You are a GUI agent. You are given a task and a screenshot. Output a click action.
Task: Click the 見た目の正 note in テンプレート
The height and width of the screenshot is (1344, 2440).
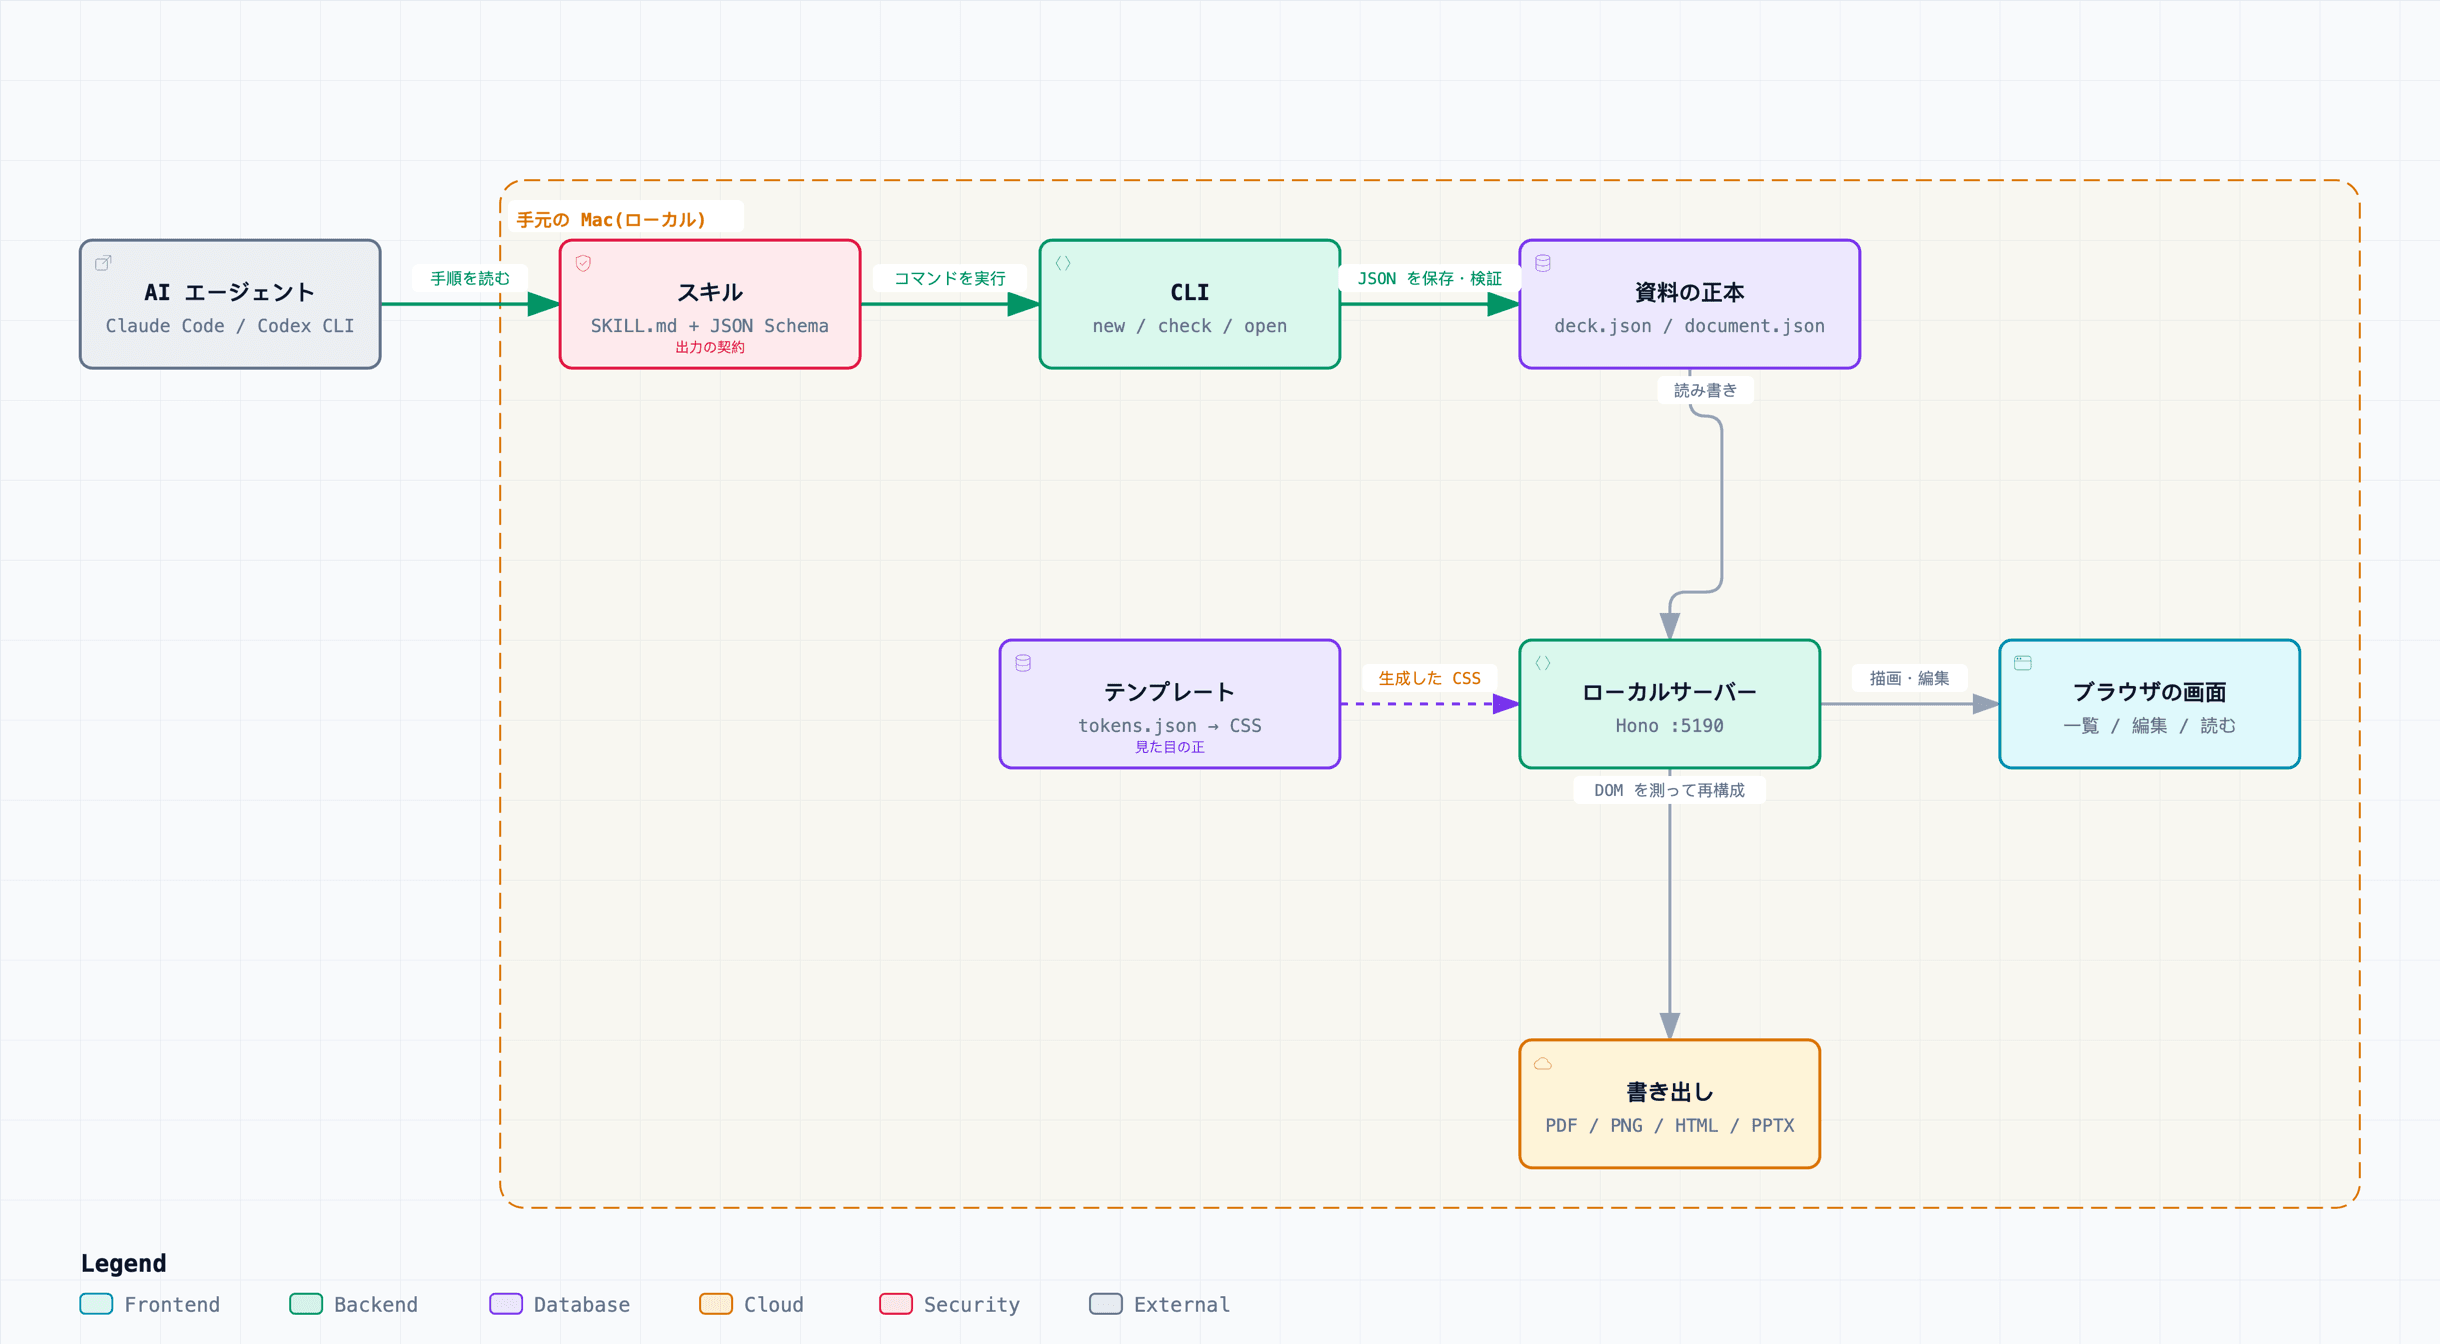[1170, 747]
